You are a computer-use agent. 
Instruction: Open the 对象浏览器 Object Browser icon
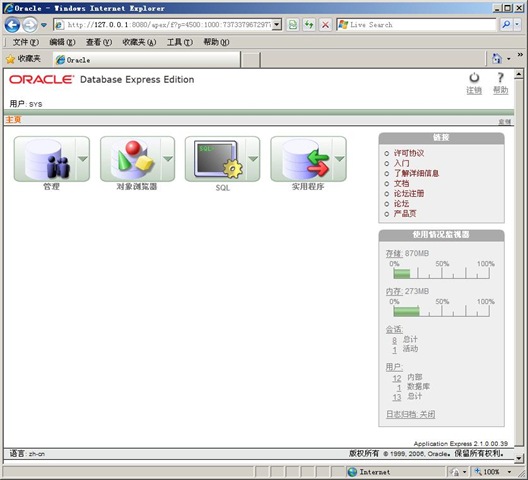[x=130, y=159]
